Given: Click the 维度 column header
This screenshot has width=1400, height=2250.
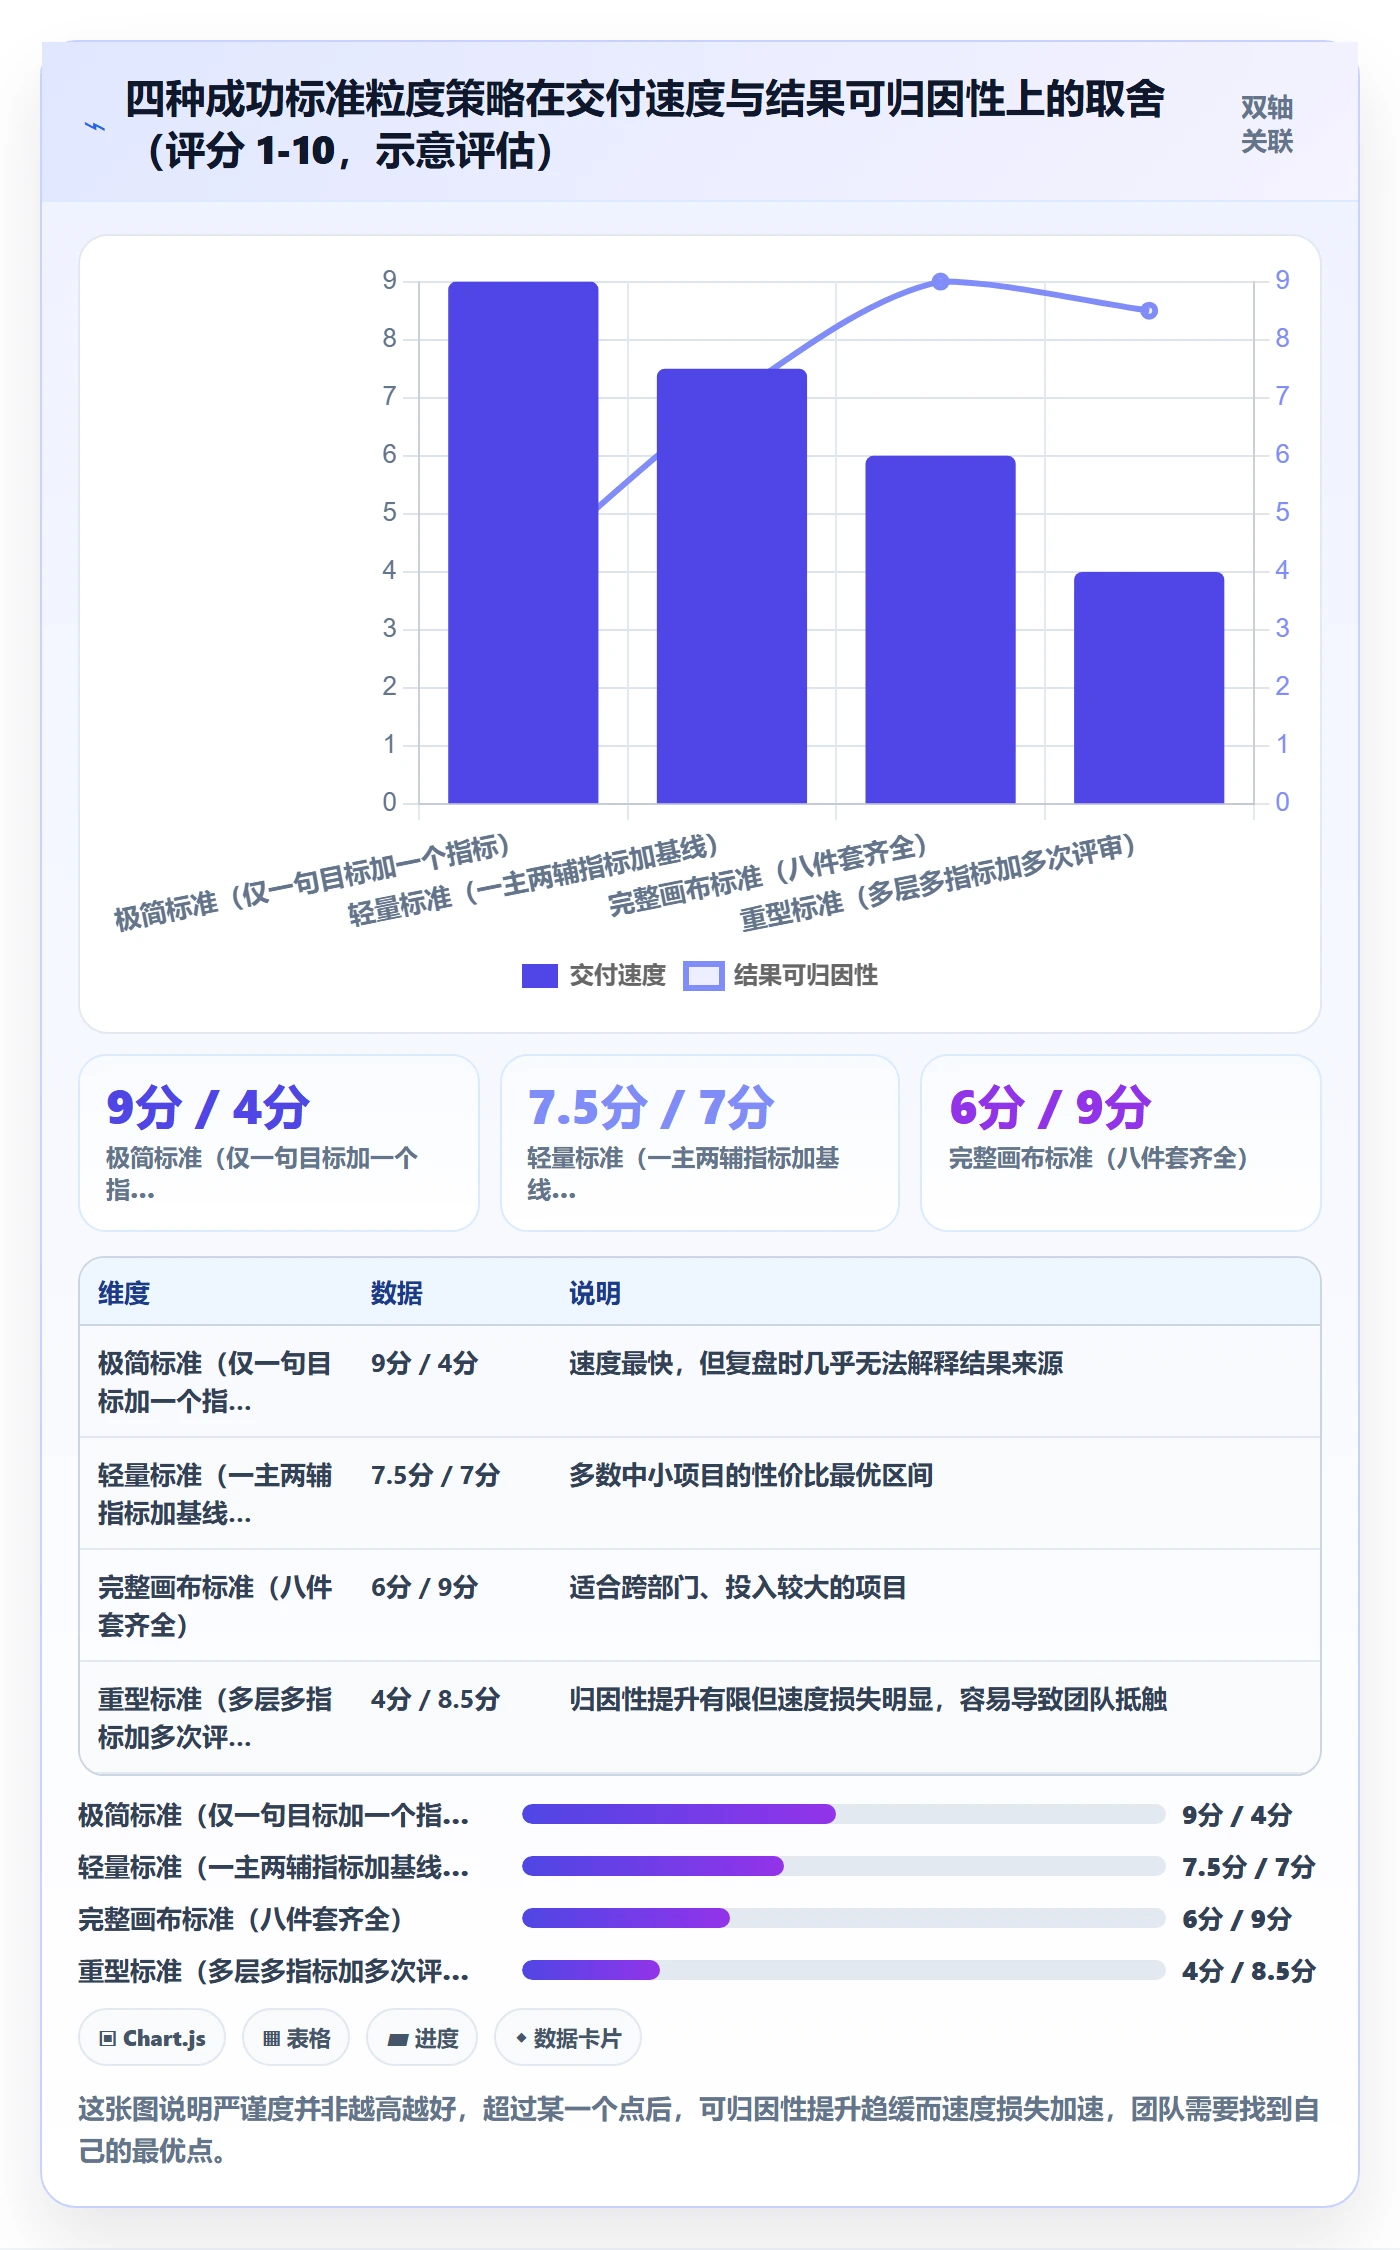Looking at the screenshot, I should click(x=124, y=1293).
